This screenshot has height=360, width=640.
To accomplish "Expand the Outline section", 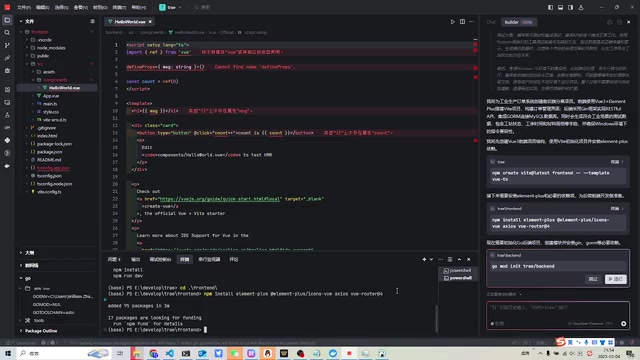I will pos(57,253).
